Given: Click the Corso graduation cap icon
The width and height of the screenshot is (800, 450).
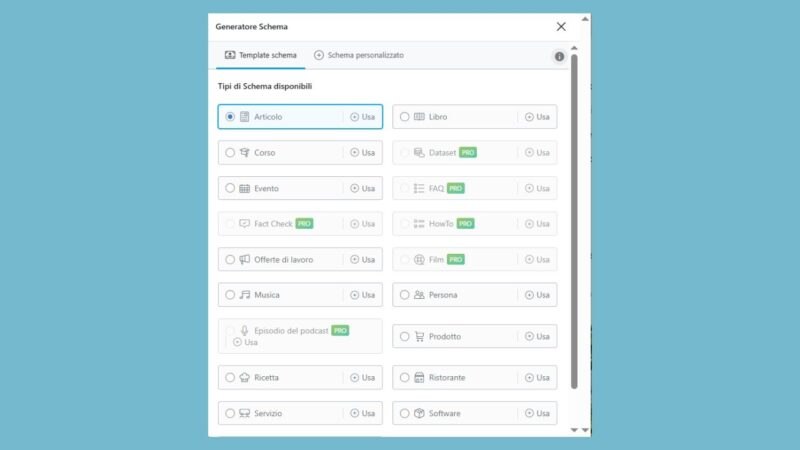Looking at the screenshot, I should [245, 153].
